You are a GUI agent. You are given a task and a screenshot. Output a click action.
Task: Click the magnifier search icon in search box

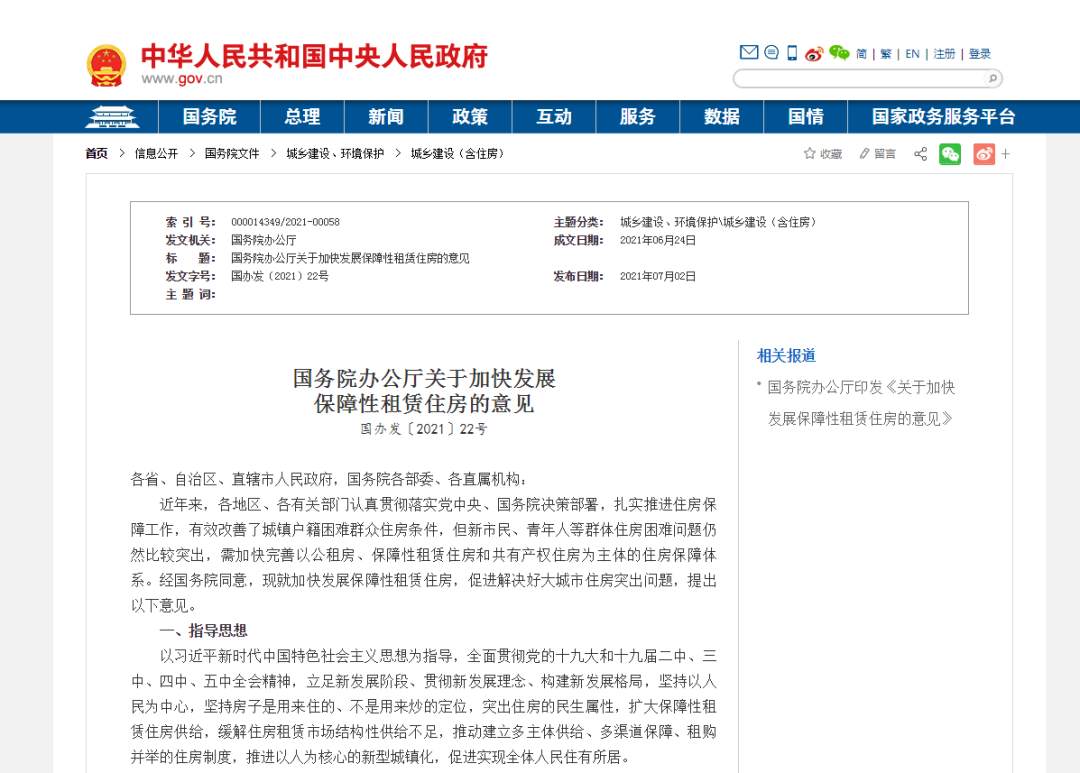click(x=993, y=79)
